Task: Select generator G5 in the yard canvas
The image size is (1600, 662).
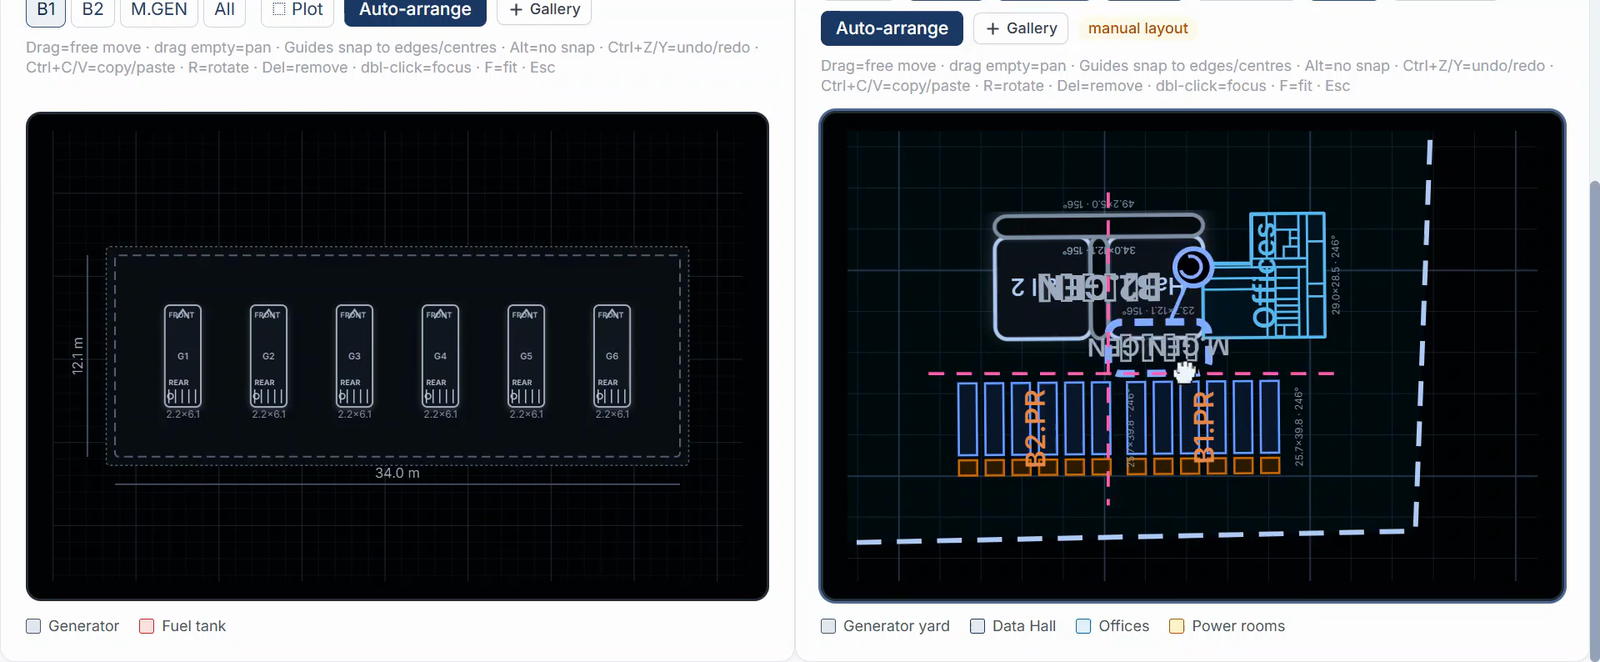Action: [526, 356]
